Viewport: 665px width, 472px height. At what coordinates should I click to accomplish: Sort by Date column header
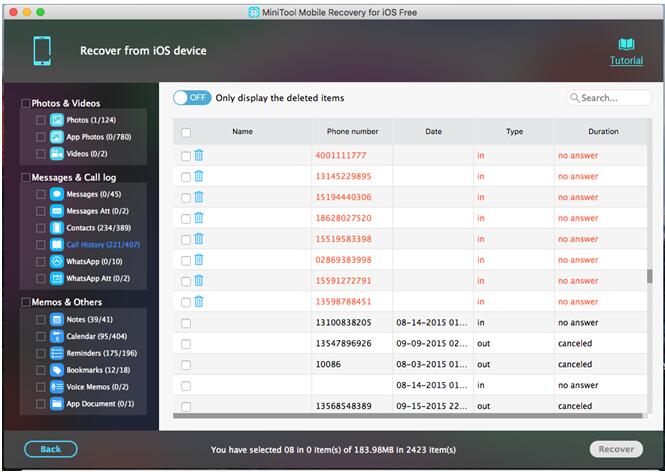pyautogui.click(x=433, y=131)
